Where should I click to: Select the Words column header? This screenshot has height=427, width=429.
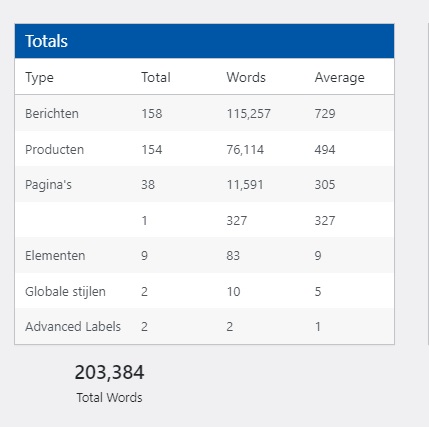coord(246,77)
